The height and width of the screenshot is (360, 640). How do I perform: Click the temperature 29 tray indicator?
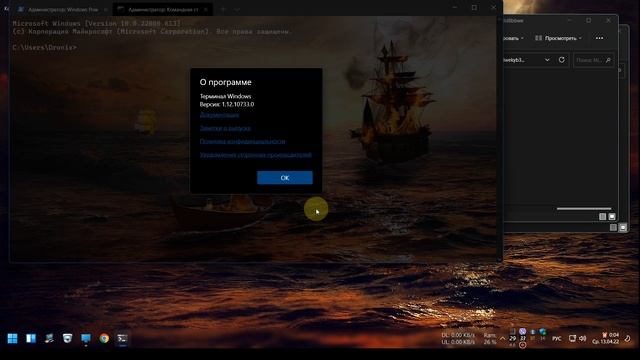click(513, 338)
